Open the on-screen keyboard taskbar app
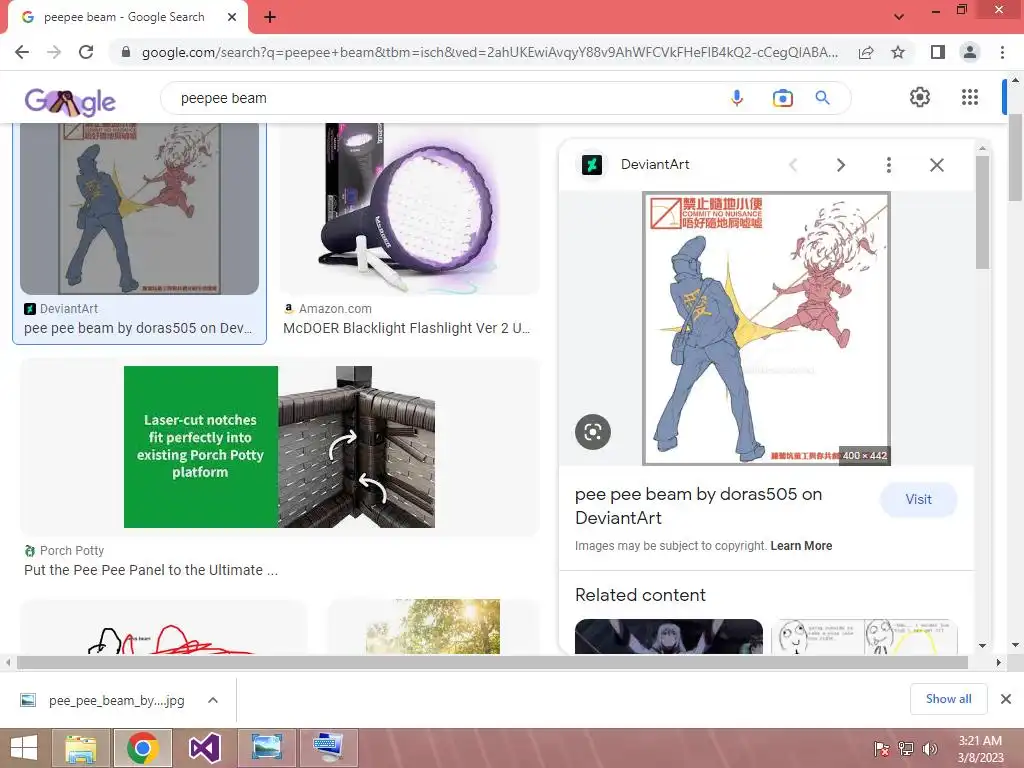Viewport: 1024px width, 768px height. point(328,748)
